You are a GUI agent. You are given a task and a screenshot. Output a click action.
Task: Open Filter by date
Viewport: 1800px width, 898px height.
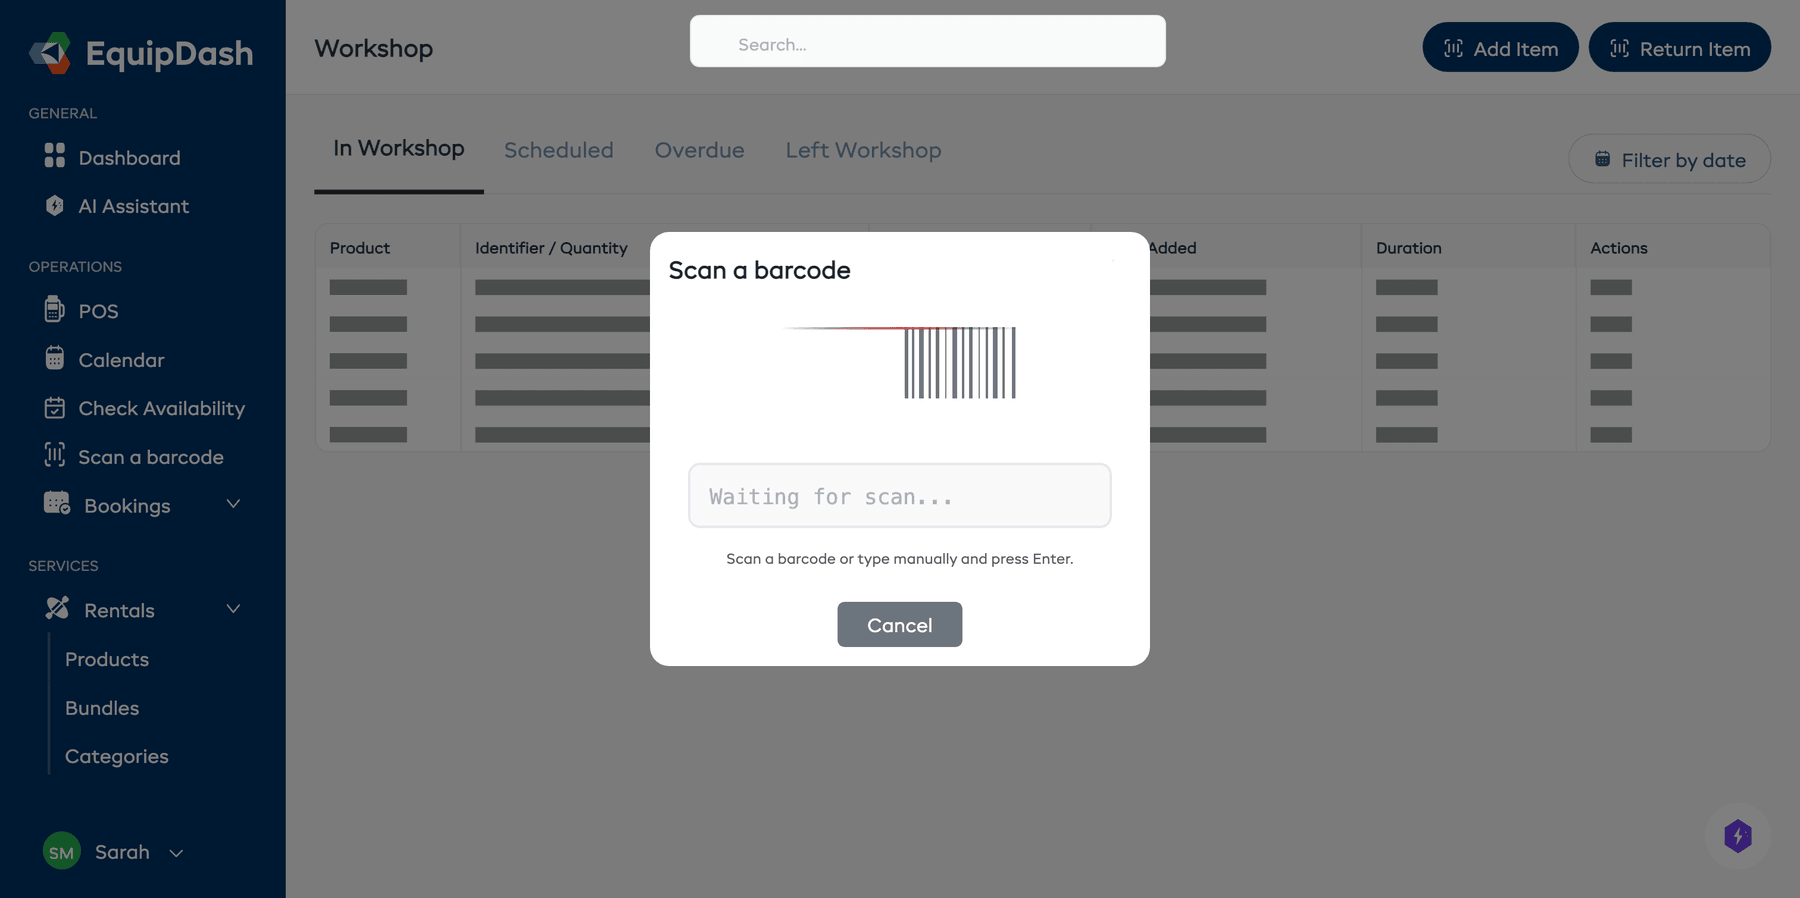[x=1668, y=159]
